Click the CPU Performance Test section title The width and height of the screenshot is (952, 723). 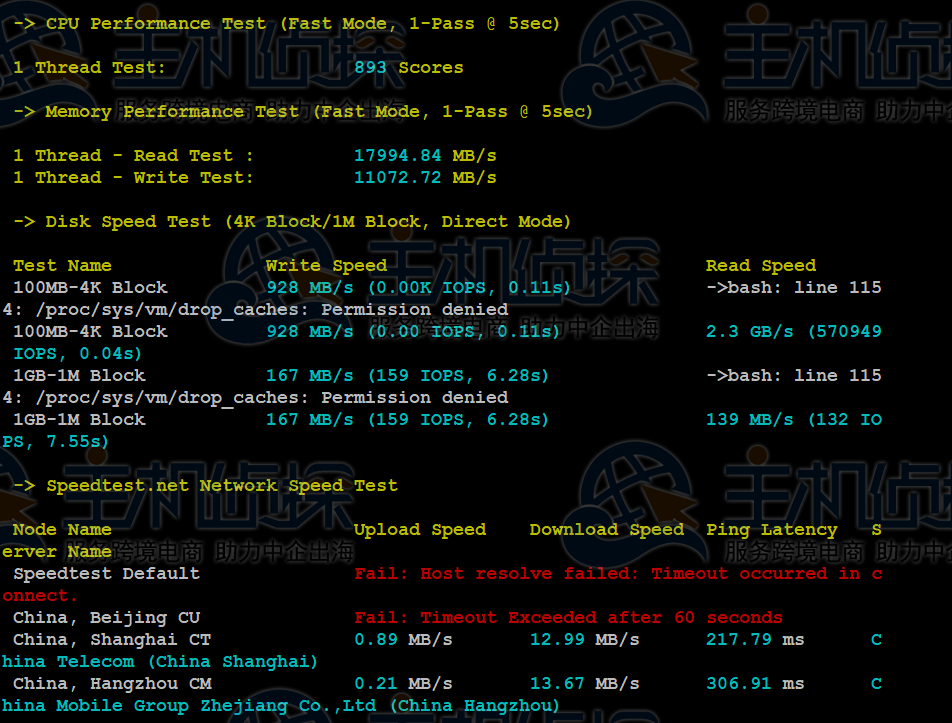point(150,23)
